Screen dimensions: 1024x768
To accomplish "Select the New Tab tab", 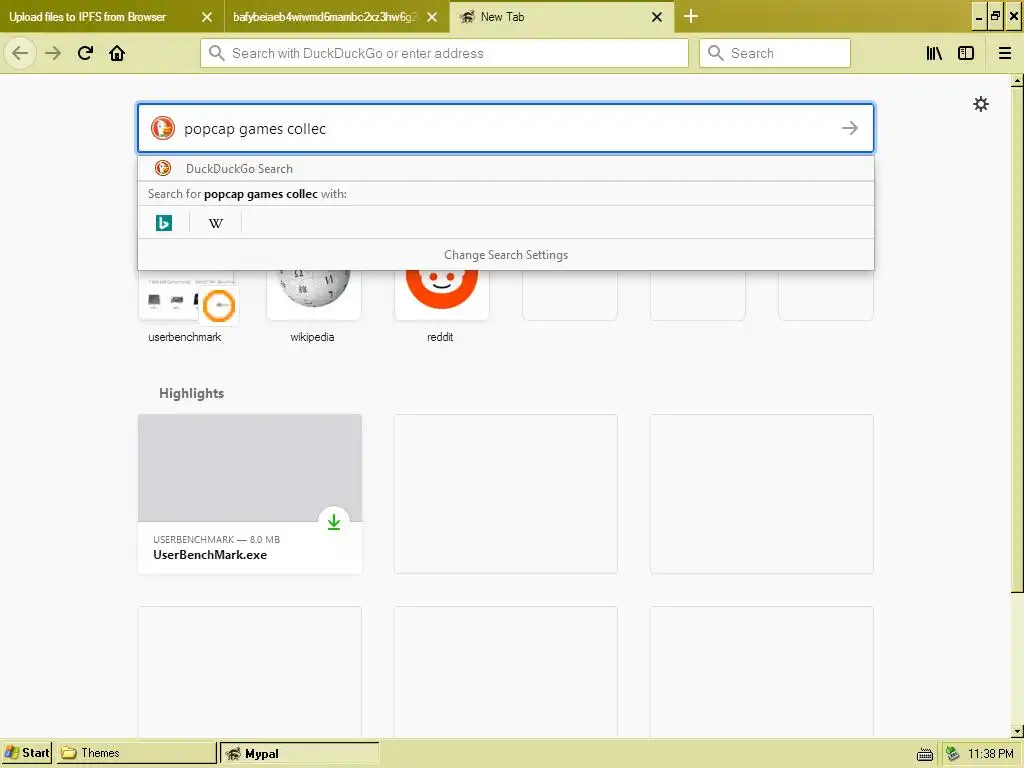I will point(562,17).
